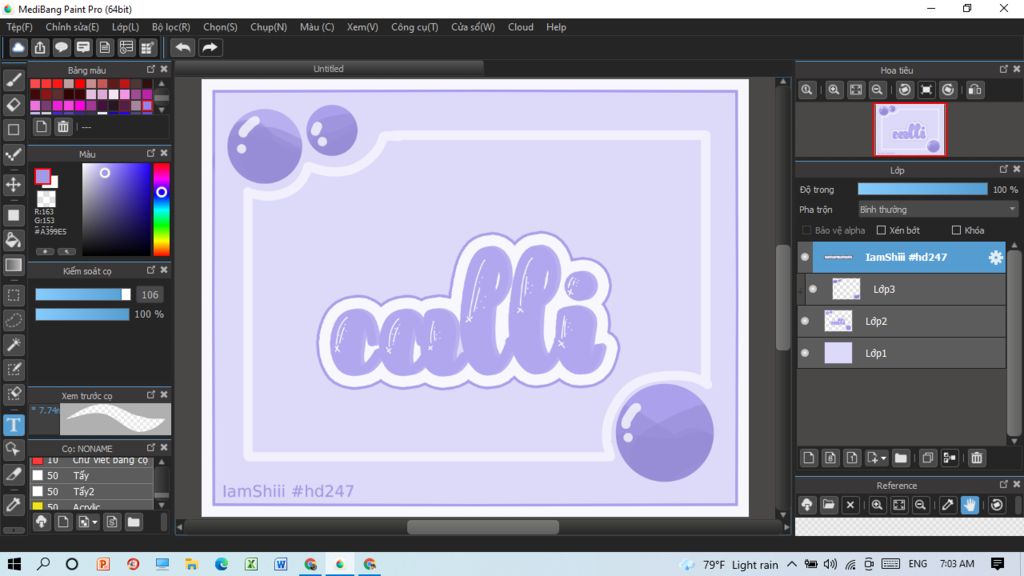Toggle visibility of the IamShiii #hd247 layer

pos(805,257)
